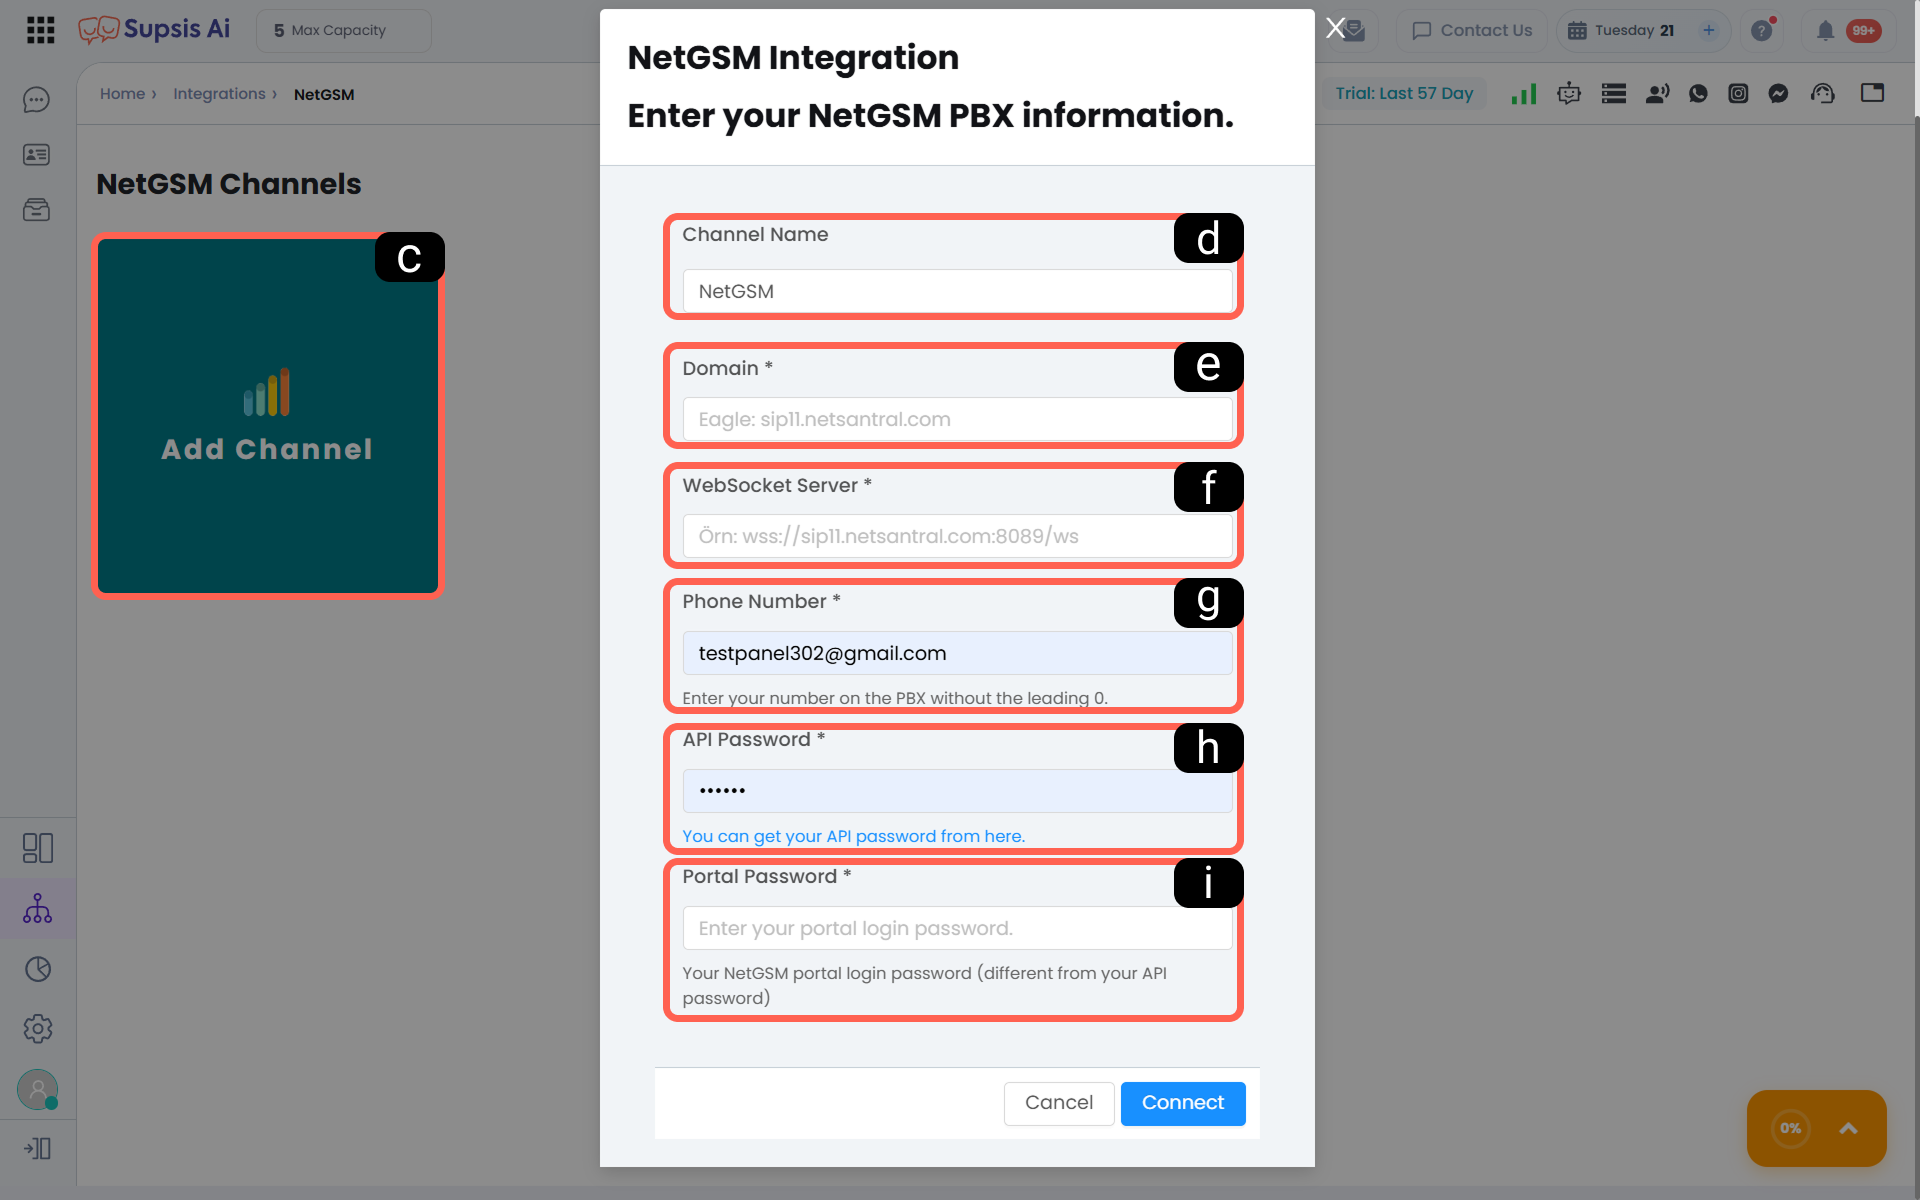Focus the Domain input field

click(957, 420)
